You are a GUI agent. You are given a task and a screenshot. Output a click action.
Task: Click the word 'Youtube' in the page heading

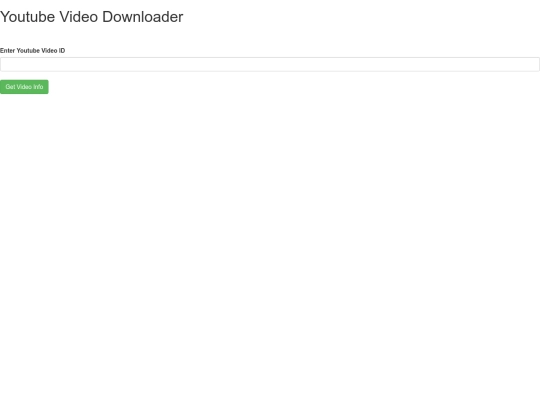pyautogui.click(x=28, y=17)
